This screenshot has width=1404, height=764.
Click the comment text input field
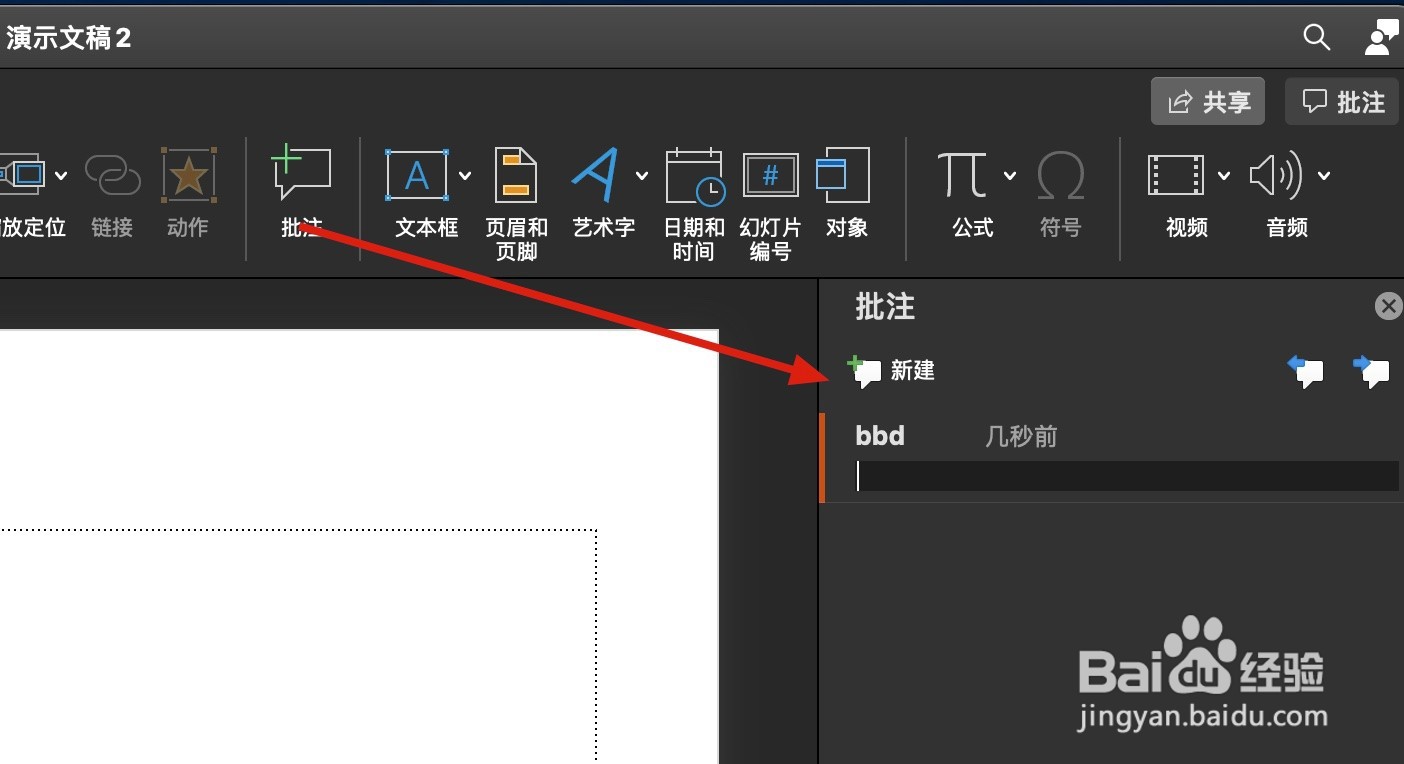1127,476
